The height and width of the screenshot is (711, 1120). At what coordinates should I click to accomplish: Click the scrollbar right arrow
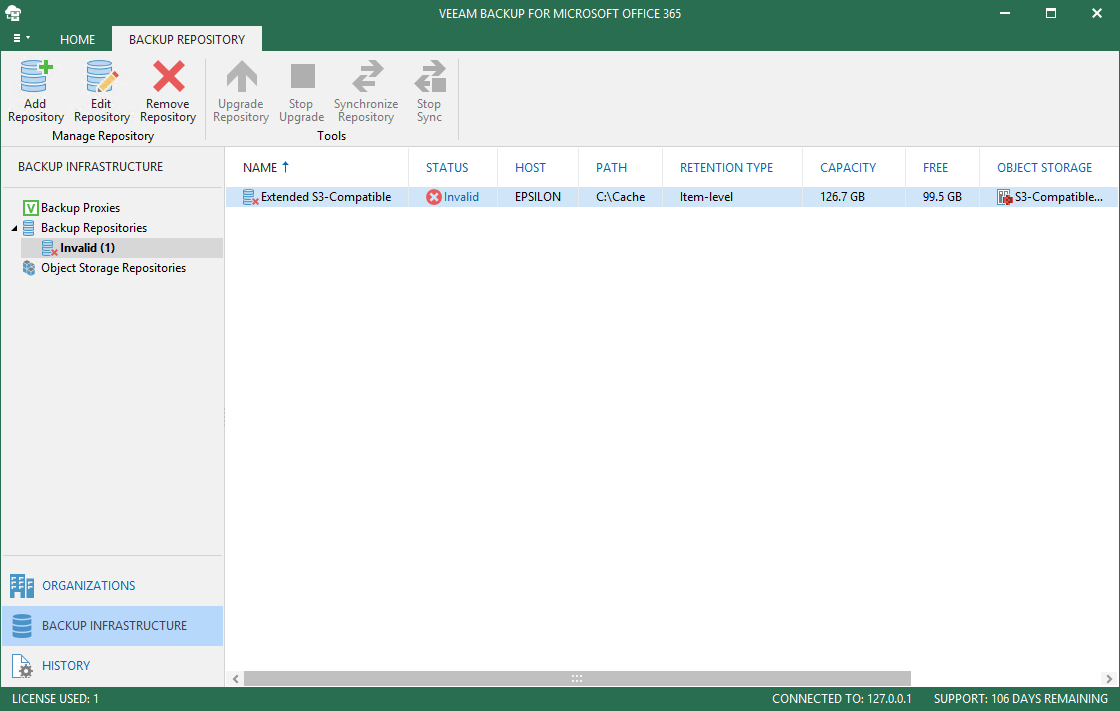[x=1109, y=679]
